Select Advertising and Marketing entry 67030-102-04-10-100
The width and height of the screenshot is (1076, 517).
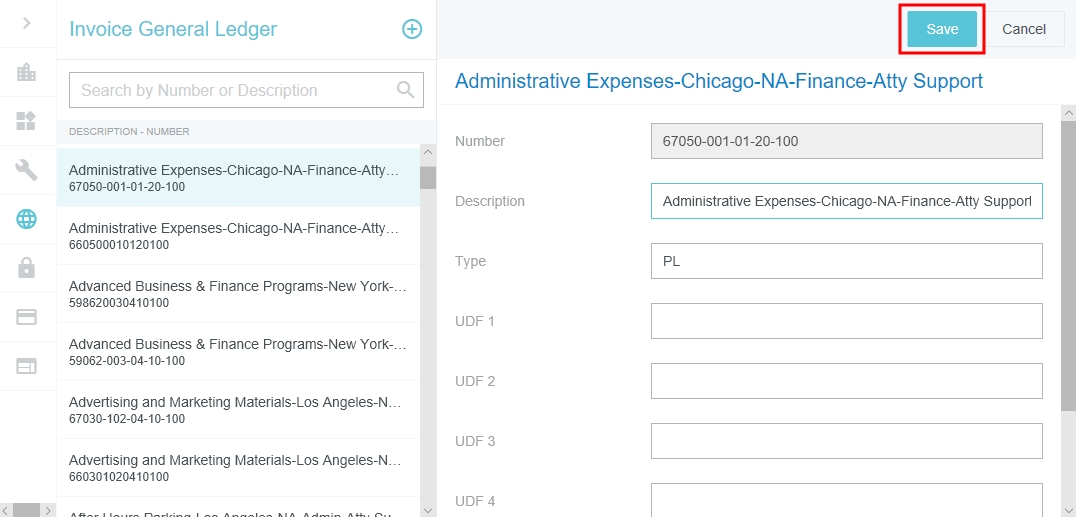click(x=236, y=410)
